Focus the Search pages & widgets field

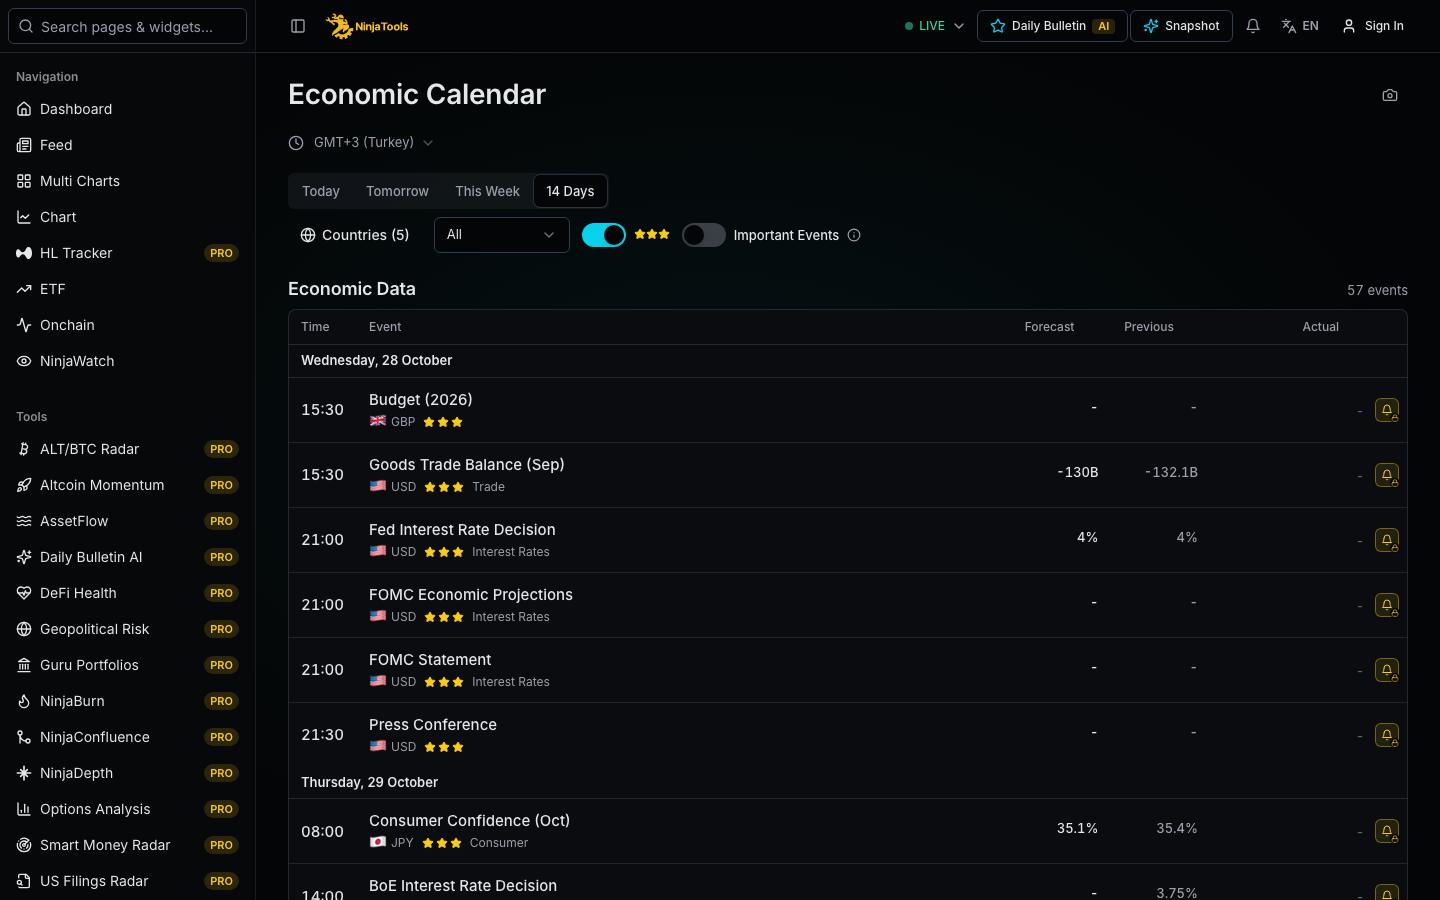pyautogui.click(x=127, y=26)
